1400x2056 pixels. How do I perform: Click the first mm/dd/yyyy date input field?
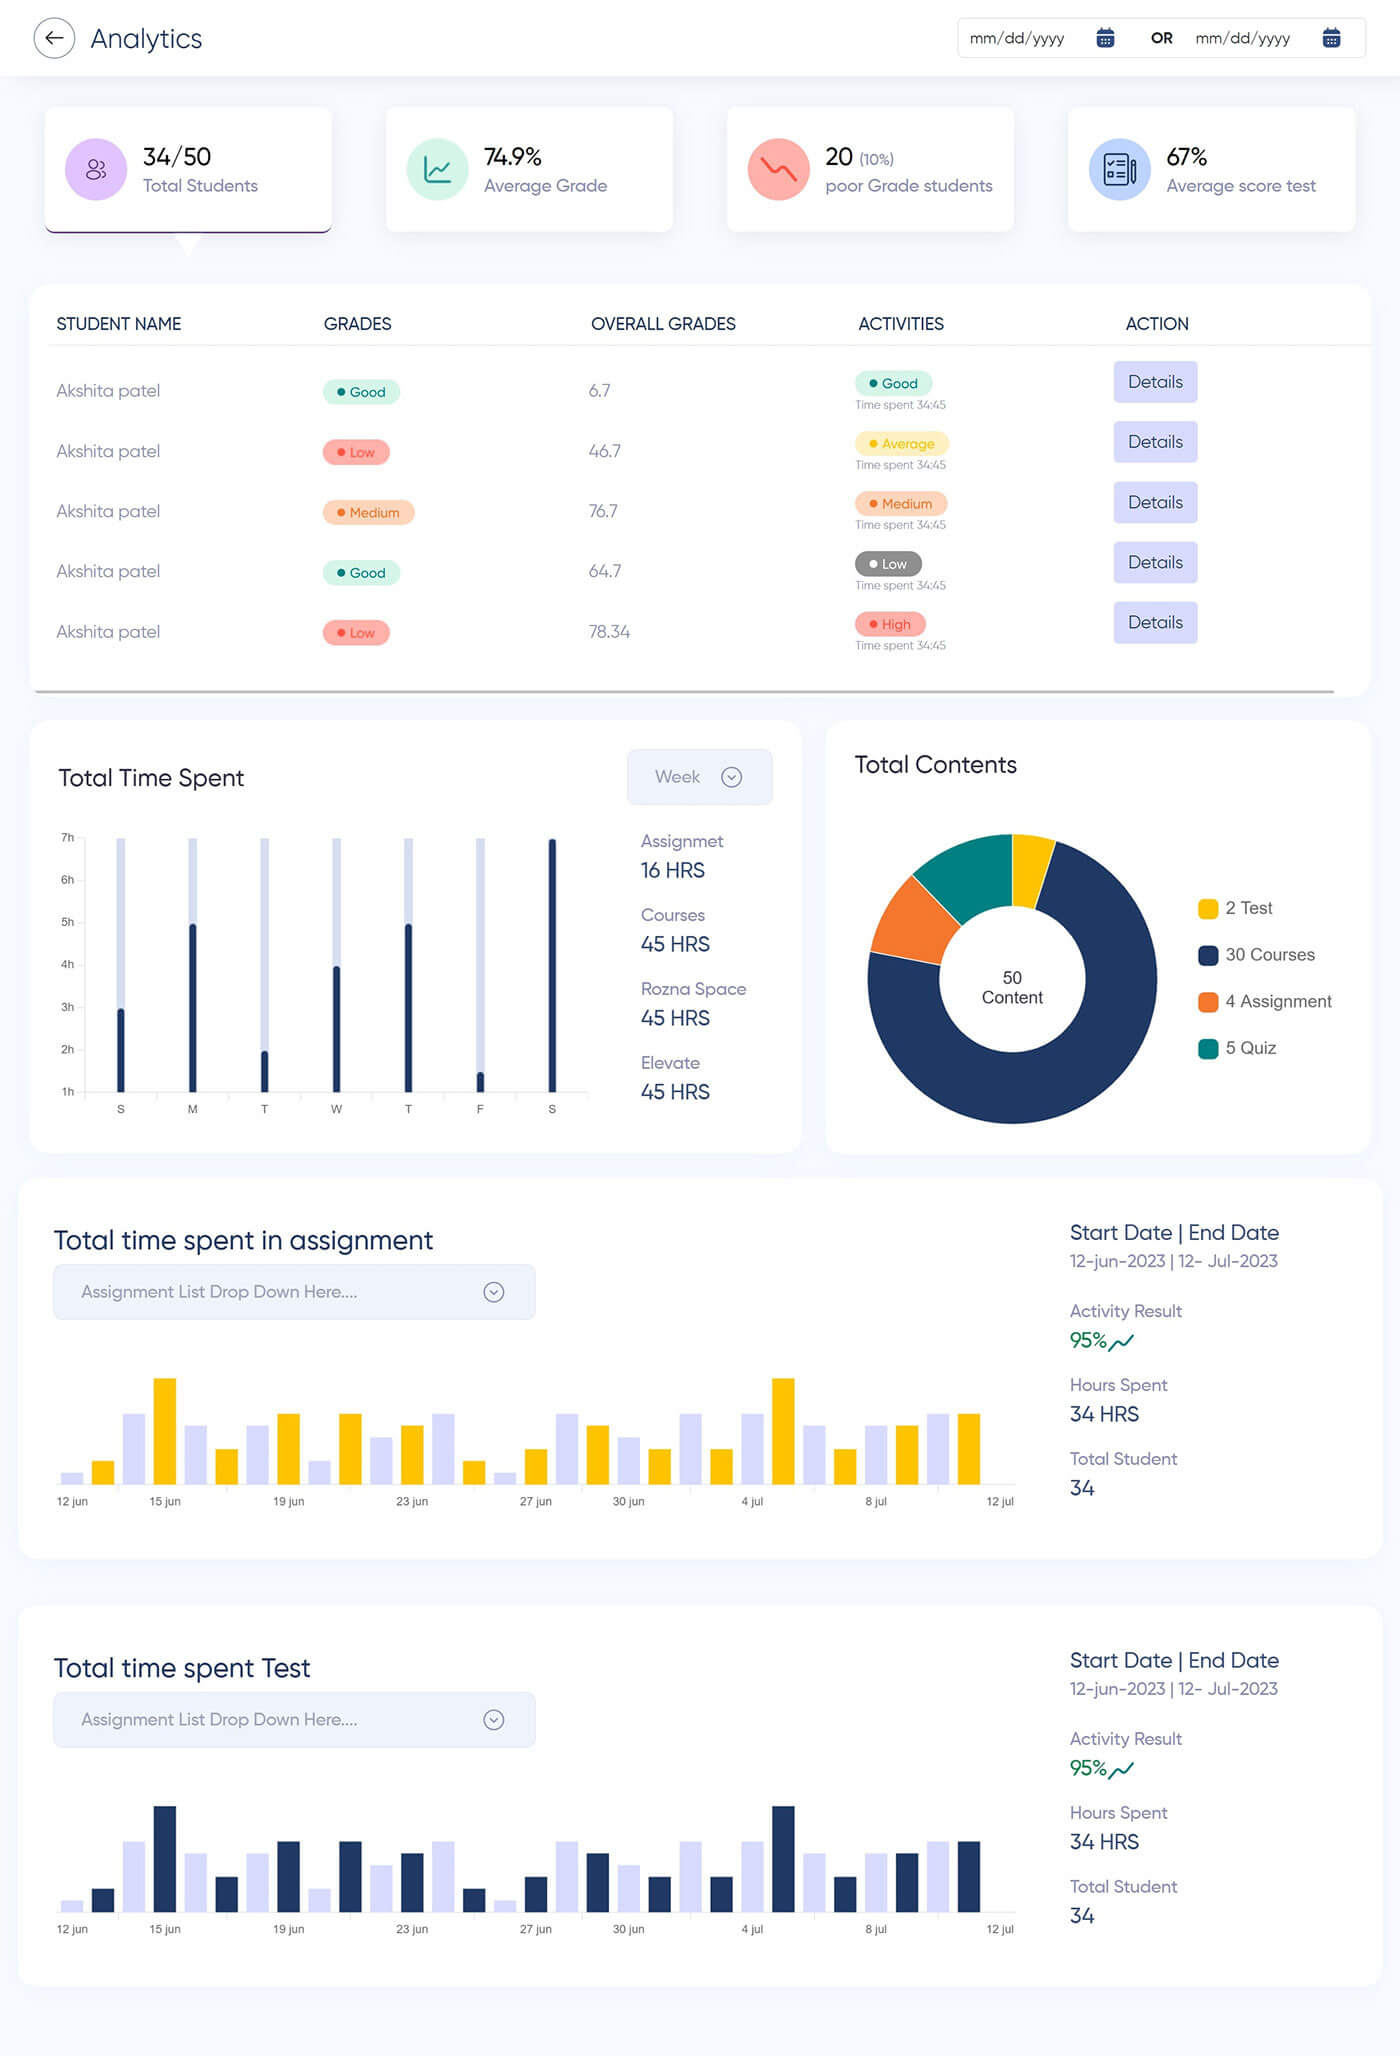1017,38
